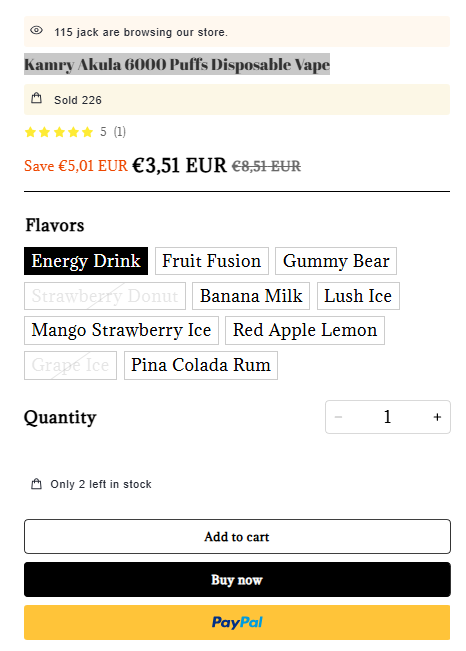Click the black Buy now button
This screenshot has width=466, height=651.
click(x=237, y=580)
